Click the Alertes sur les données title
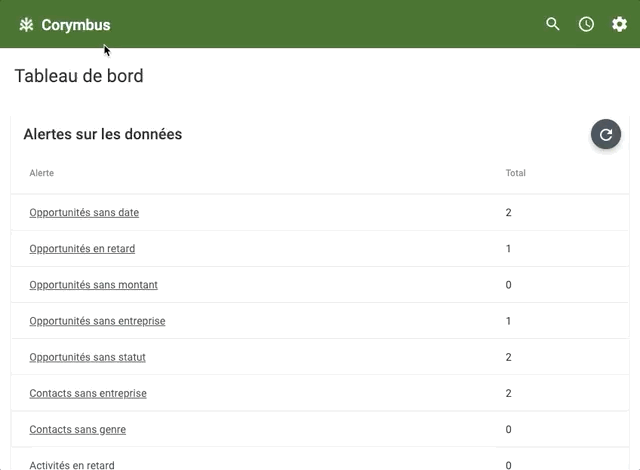This screenshot has height=470, width=640. tap(103, 134)
